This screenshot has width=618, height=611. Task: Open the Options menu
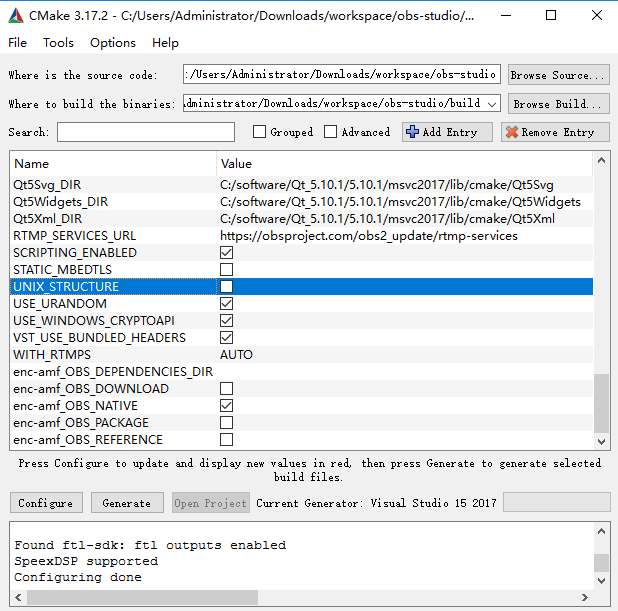[x=113, y=43]
